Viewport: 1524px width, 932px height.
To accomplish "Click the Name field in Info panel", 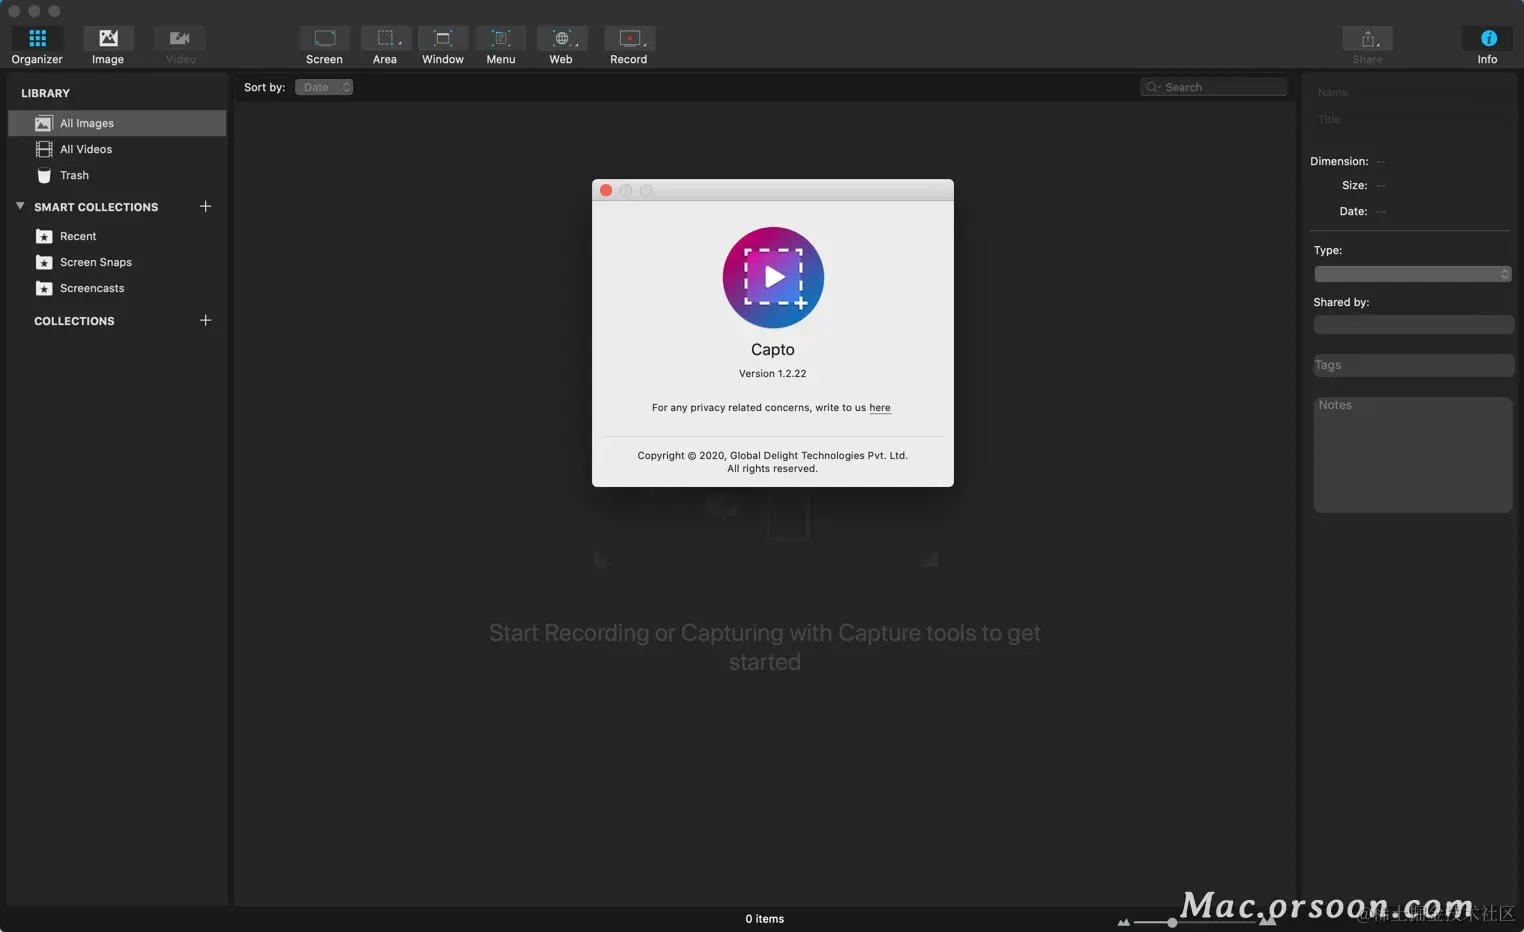I will 1412,92.
